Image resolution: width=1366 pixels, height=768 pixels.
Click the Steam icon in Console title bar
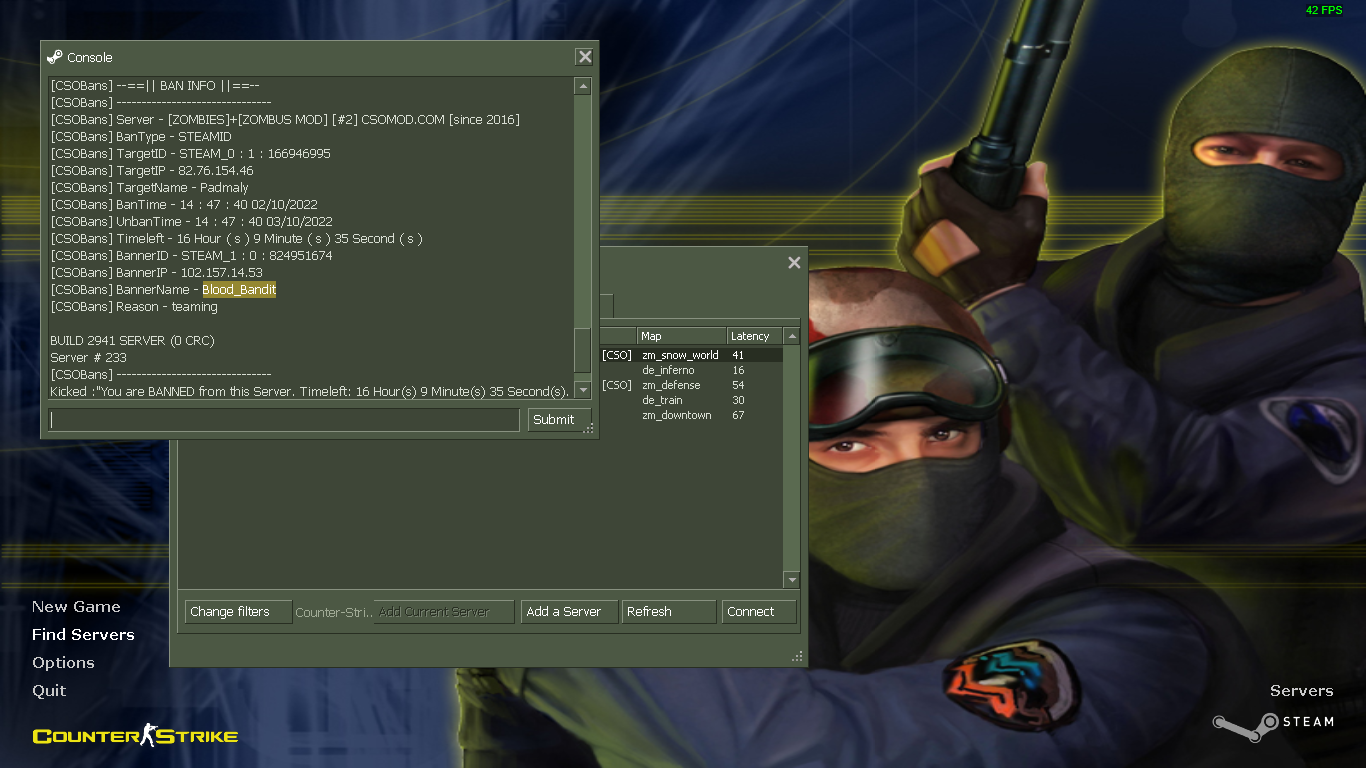(x=55, y=57)
